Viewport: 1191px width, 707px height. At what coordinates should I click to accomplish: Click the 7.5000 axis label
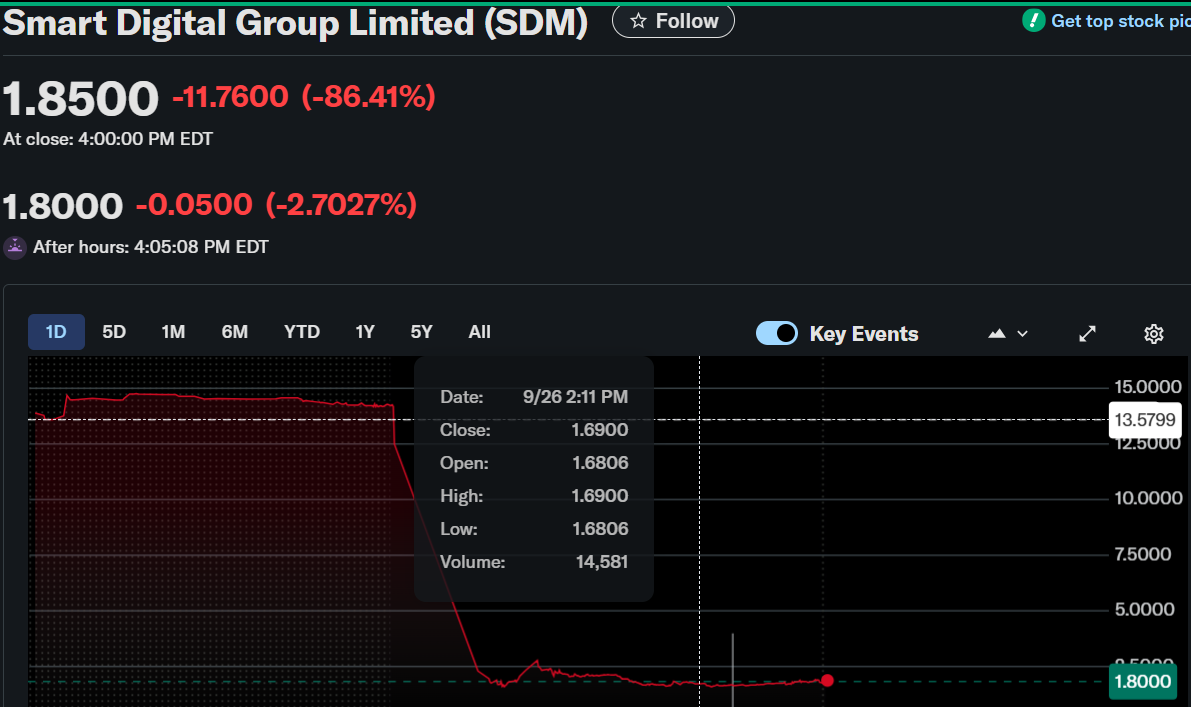click(1142, 554)
